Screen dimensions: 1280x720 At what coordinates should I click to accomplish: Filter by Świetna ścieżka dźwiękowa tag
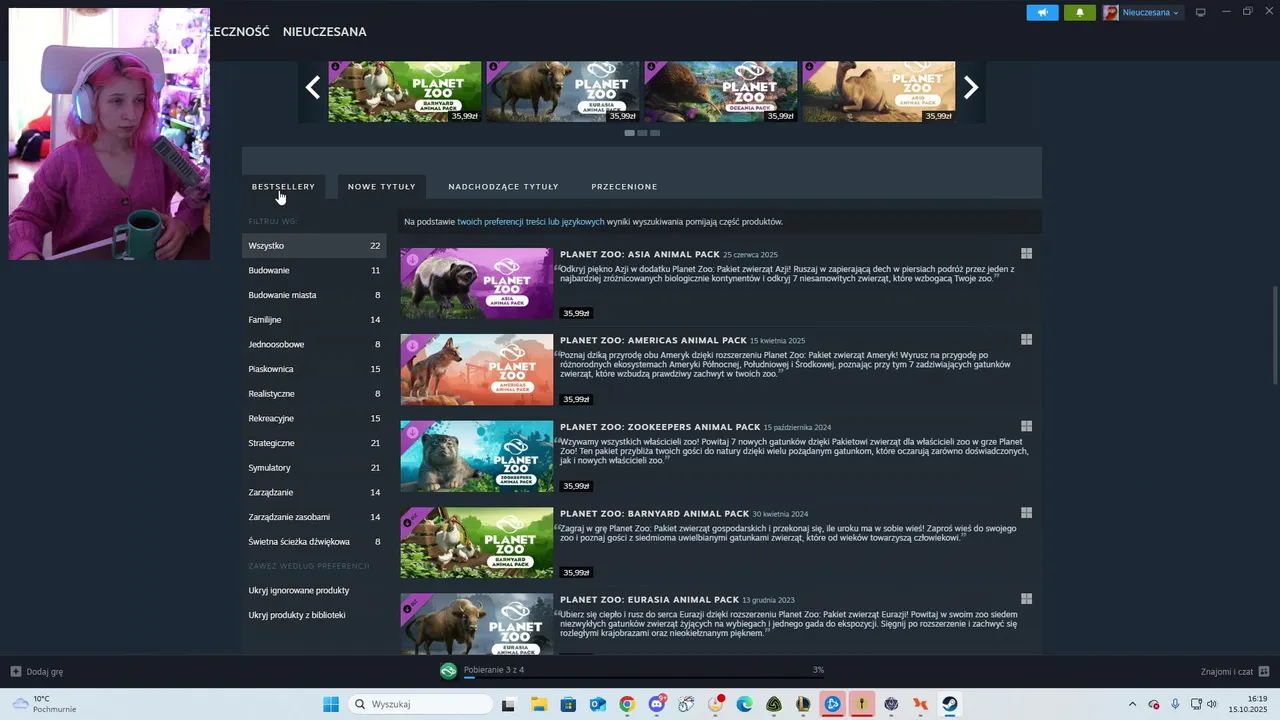pyautogui.click(x=314, y=542)
